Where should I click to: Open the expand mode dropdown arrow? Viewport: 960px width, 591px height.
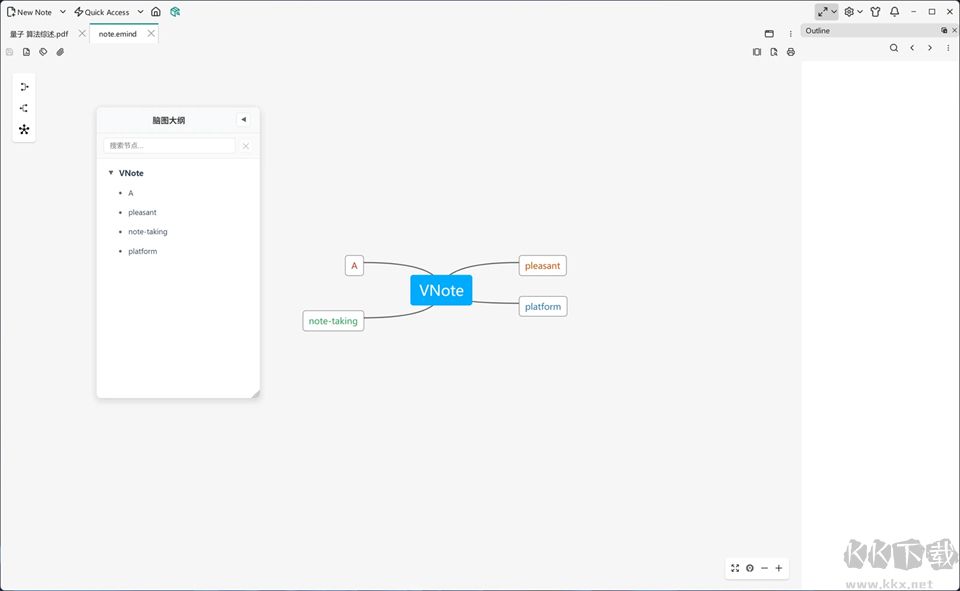[x=834, y=12]
